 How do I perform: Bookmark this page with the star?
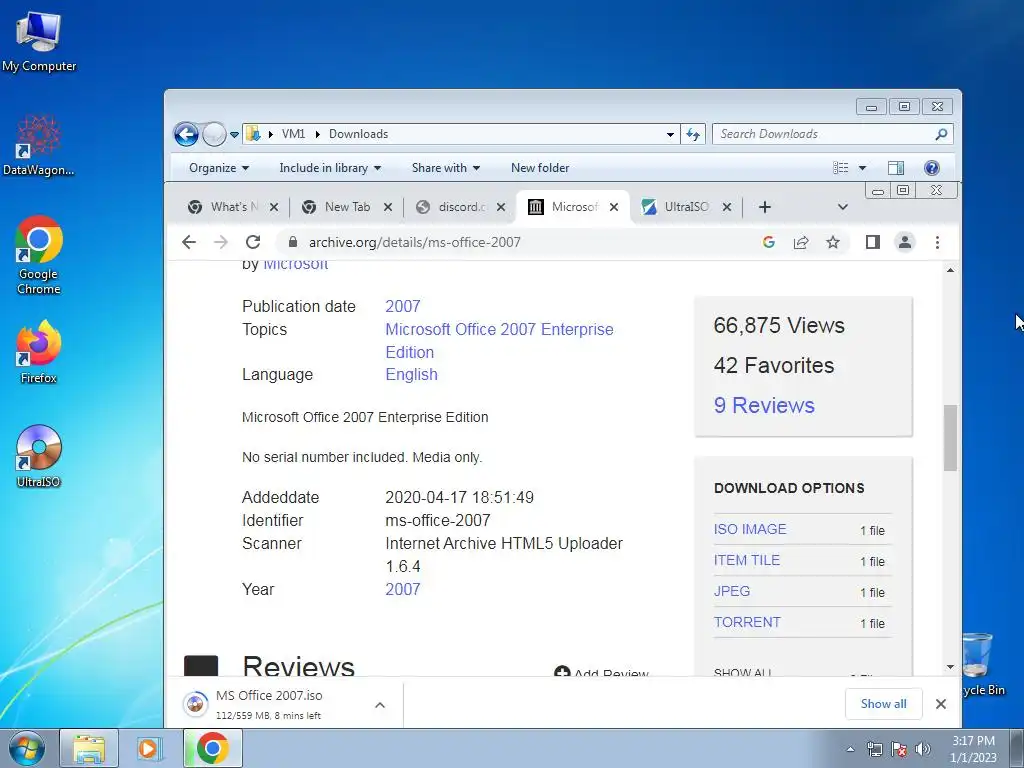point(833,242)
